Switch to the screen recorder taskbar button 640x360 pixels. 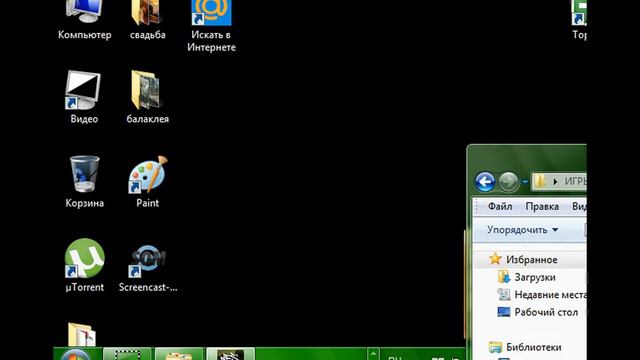[127, 354]
